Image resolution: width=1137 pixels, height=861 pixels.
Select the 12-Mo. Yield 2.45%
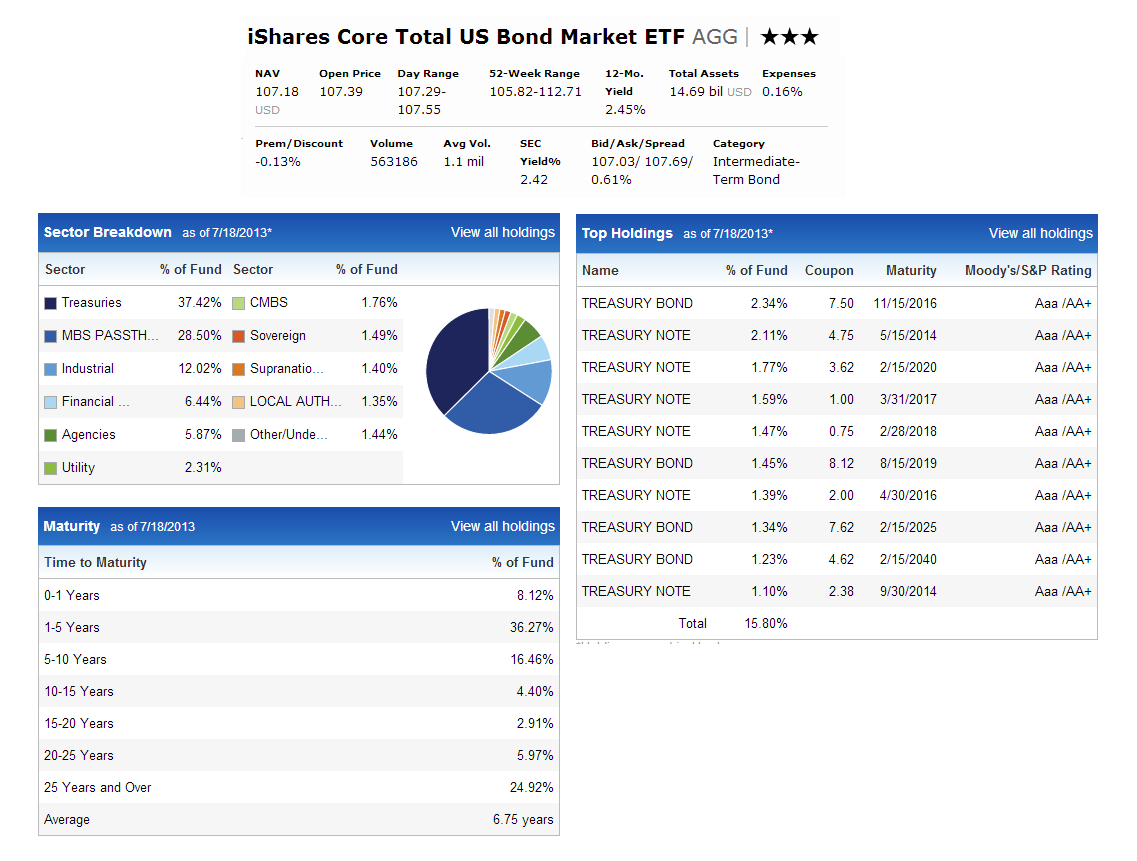pyautogui.click(x=625, y=110)
